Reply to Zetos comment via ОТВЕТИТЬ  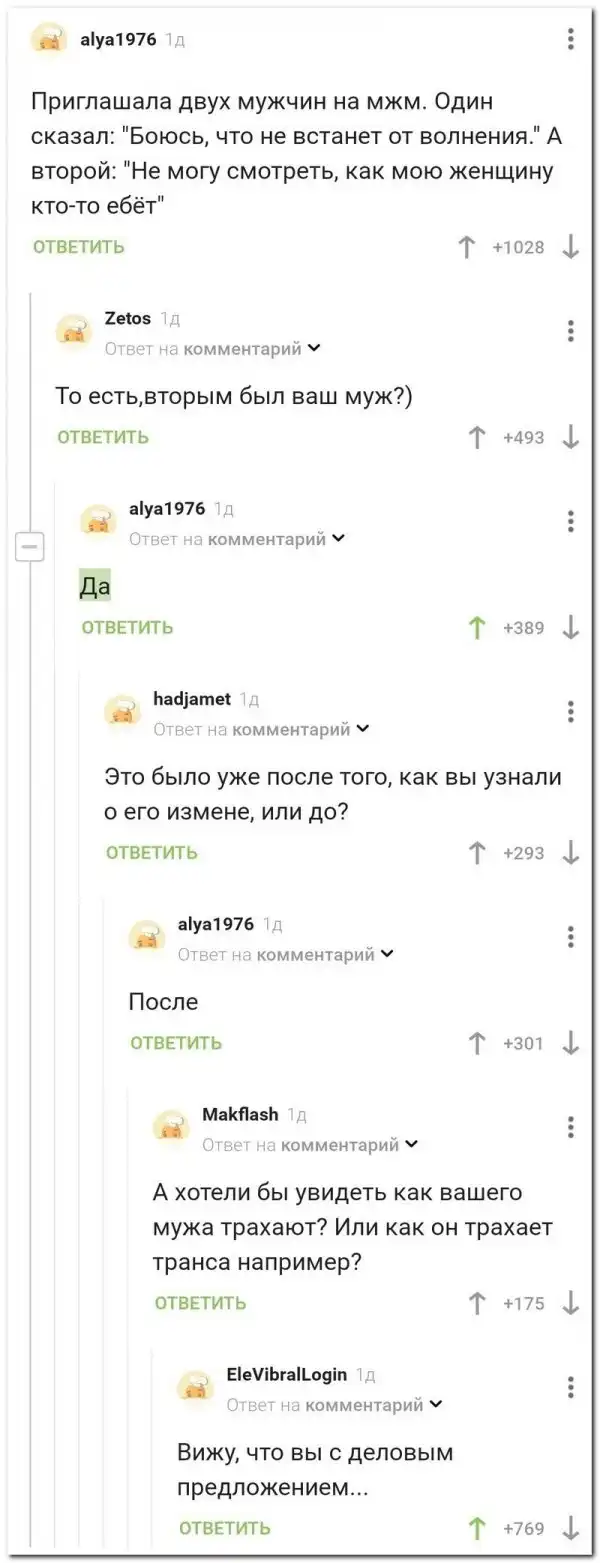click(x=103, y=437)
